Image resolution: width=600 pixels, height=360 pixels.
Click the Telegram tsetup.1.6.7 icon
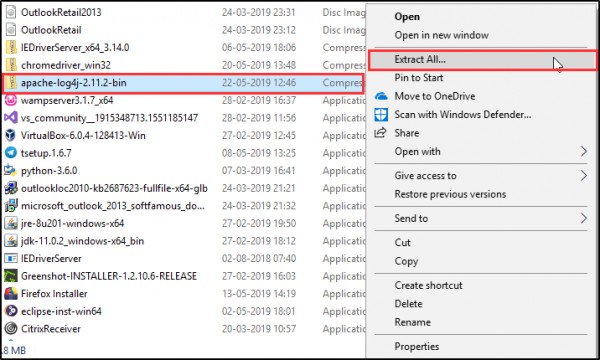[11, 153]
